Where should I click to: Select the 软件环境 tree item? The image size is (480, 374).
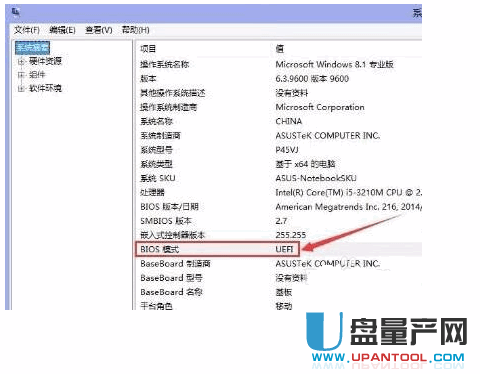[x=45, y=88]
